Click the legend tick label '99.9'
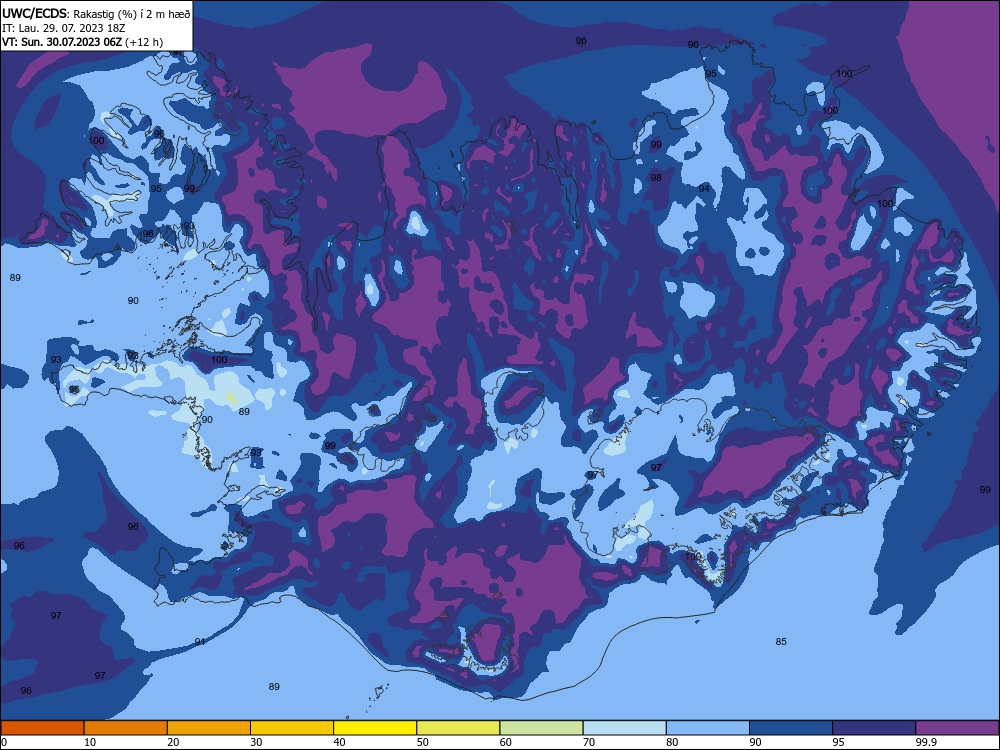Viewport: 1000px width, 750px height. point(926,742)
